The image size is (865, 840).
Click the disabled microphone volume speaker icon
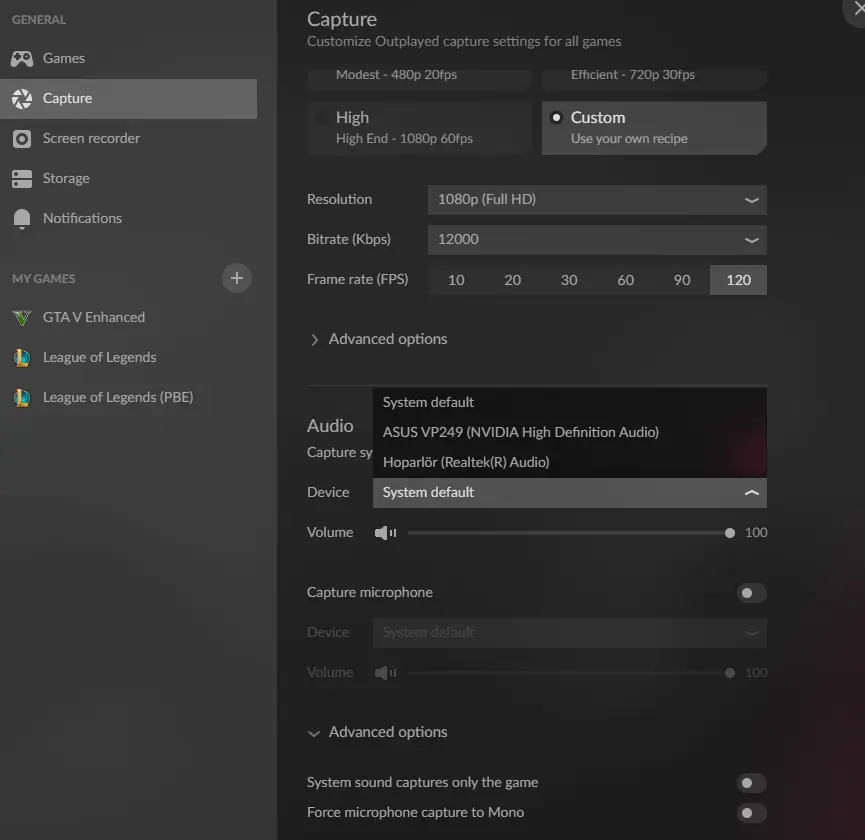pos(386,673)
